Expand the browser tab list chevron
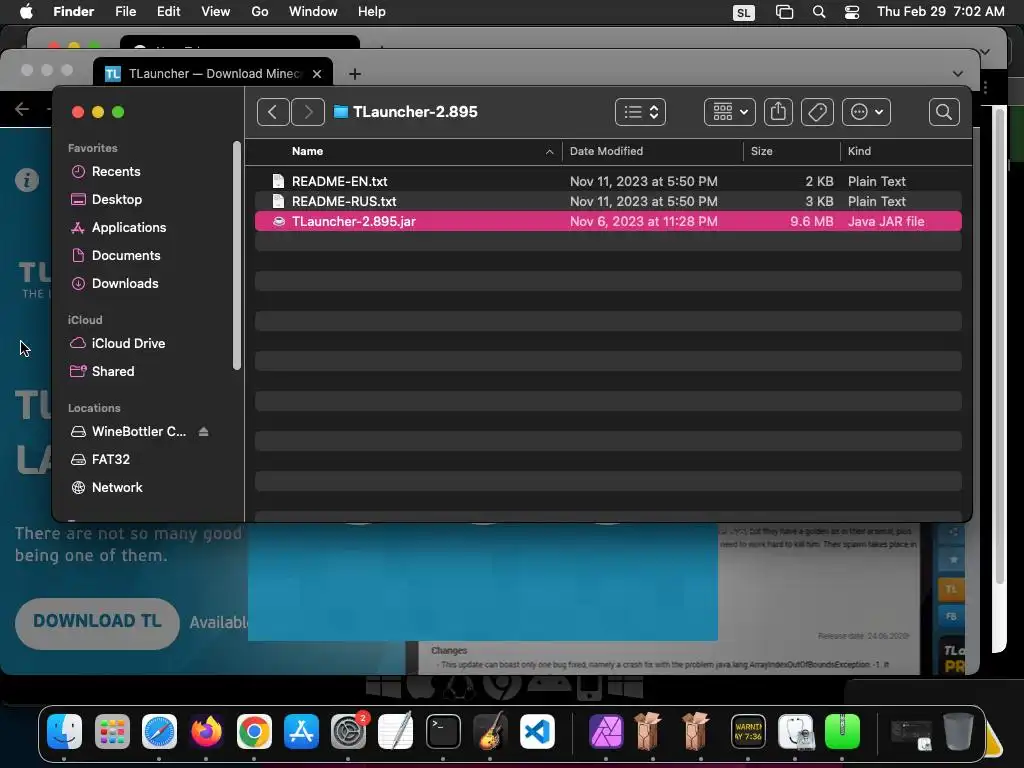1024x768 pixels. tap(957, 74)
